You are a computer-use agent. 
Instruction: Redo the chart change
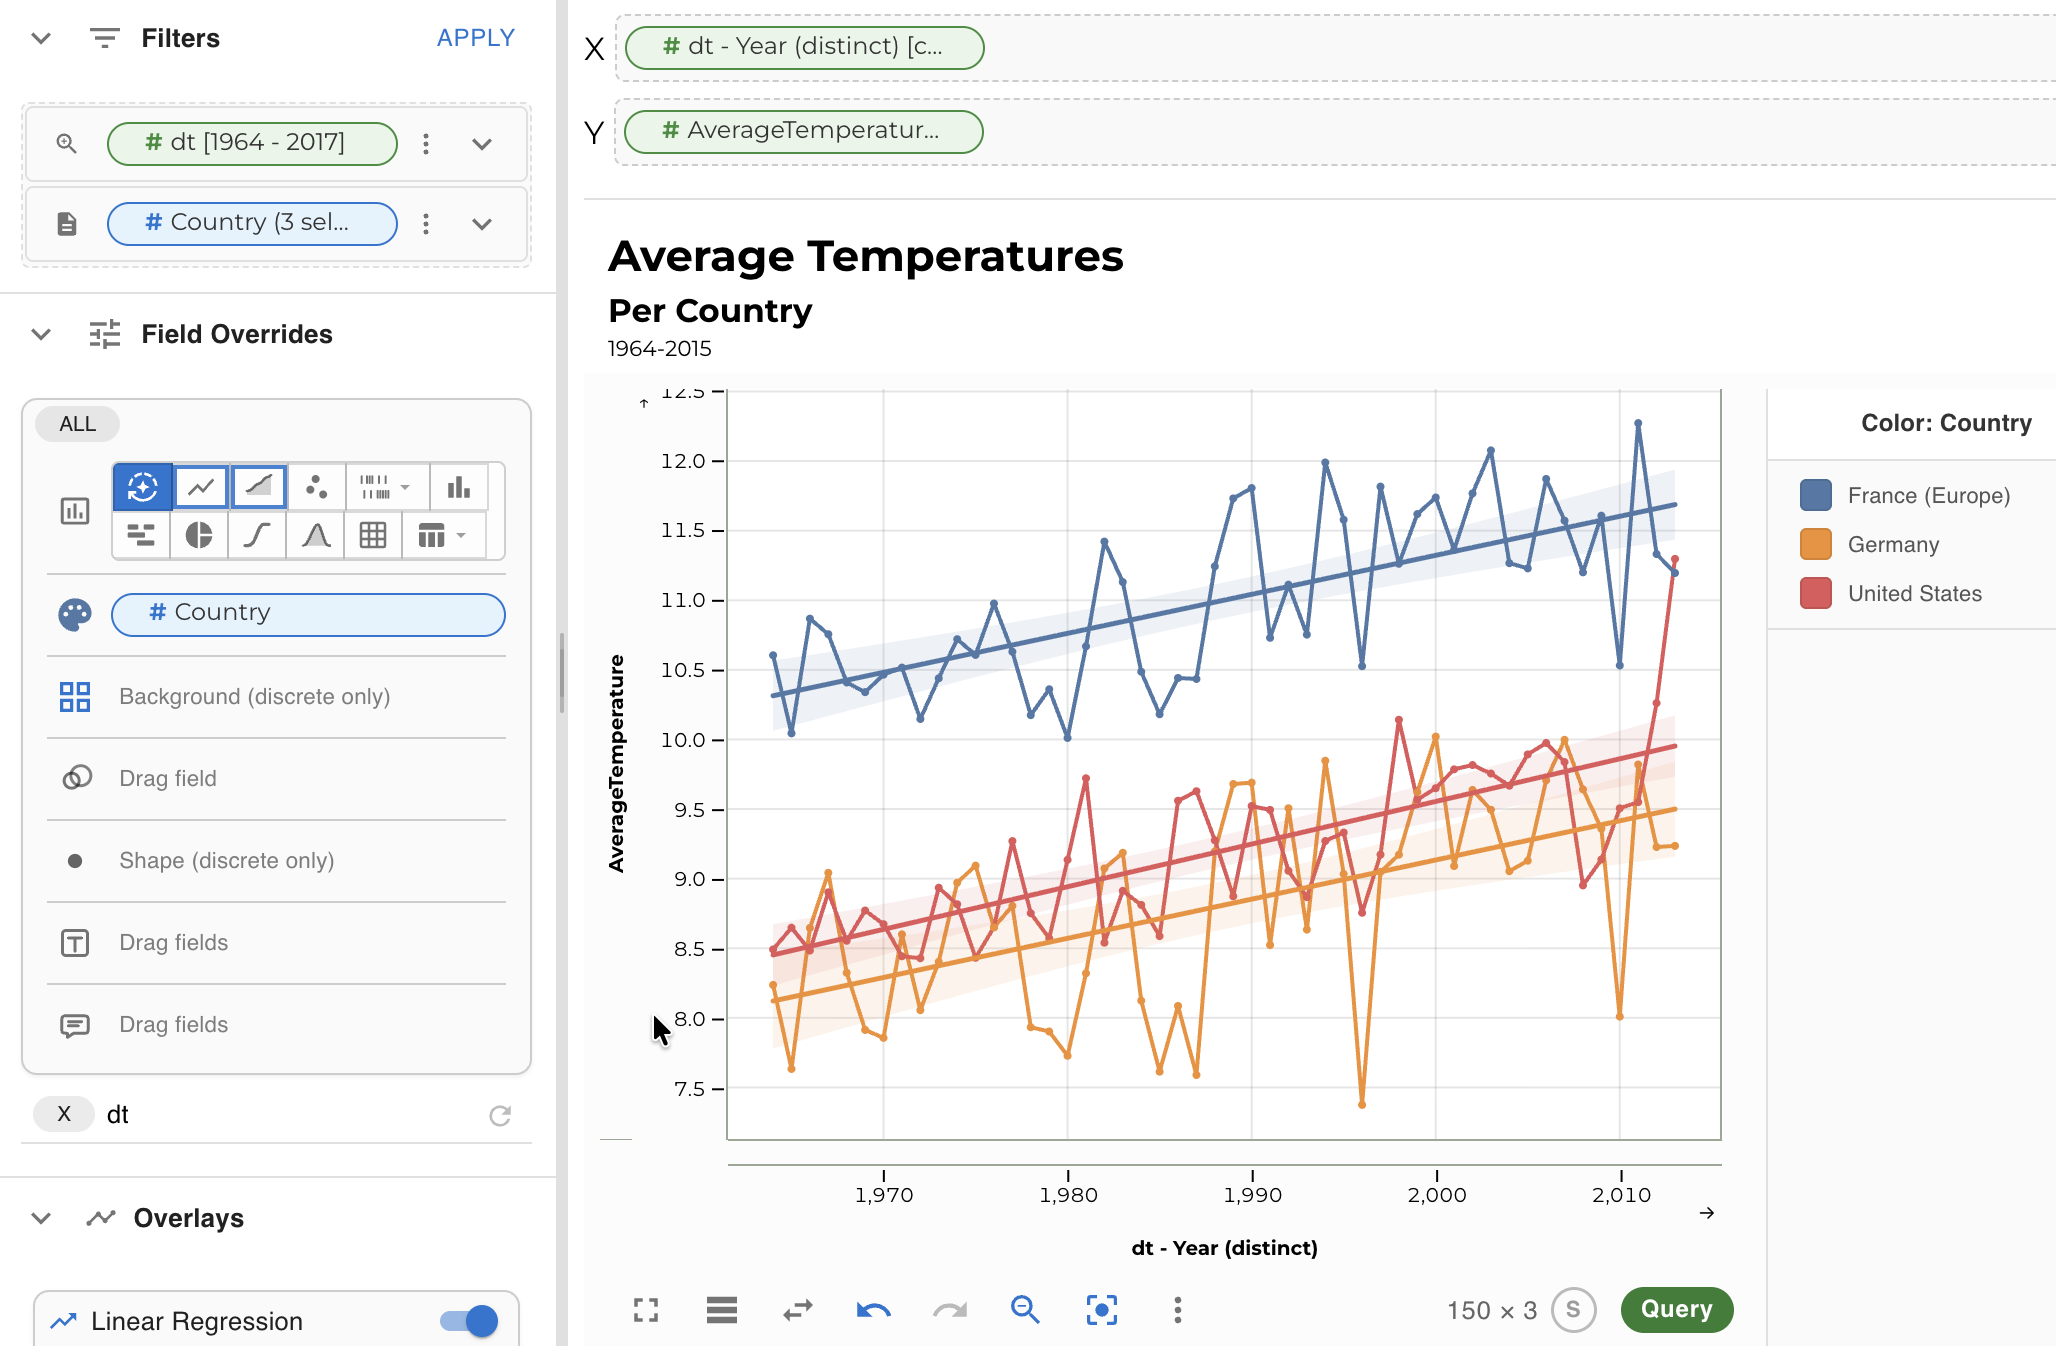(950, 1310)
